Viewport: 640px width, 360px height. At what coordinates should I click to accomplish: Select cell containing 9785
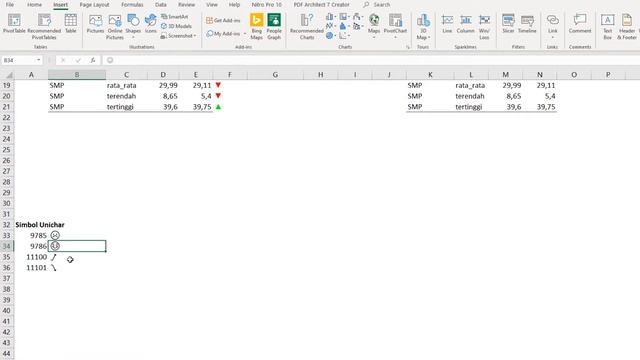coord(31,236)
